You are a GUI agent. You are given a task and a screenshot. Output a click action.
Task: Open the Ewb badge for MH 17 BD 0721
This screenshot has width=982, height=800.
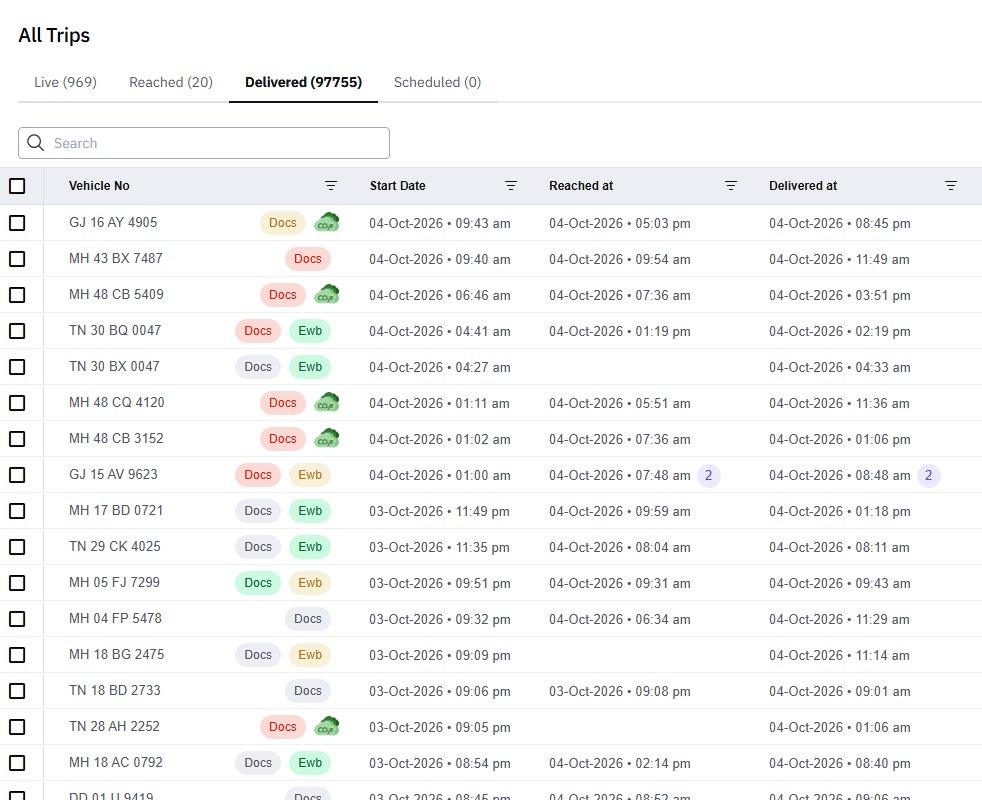coord(310,511)
